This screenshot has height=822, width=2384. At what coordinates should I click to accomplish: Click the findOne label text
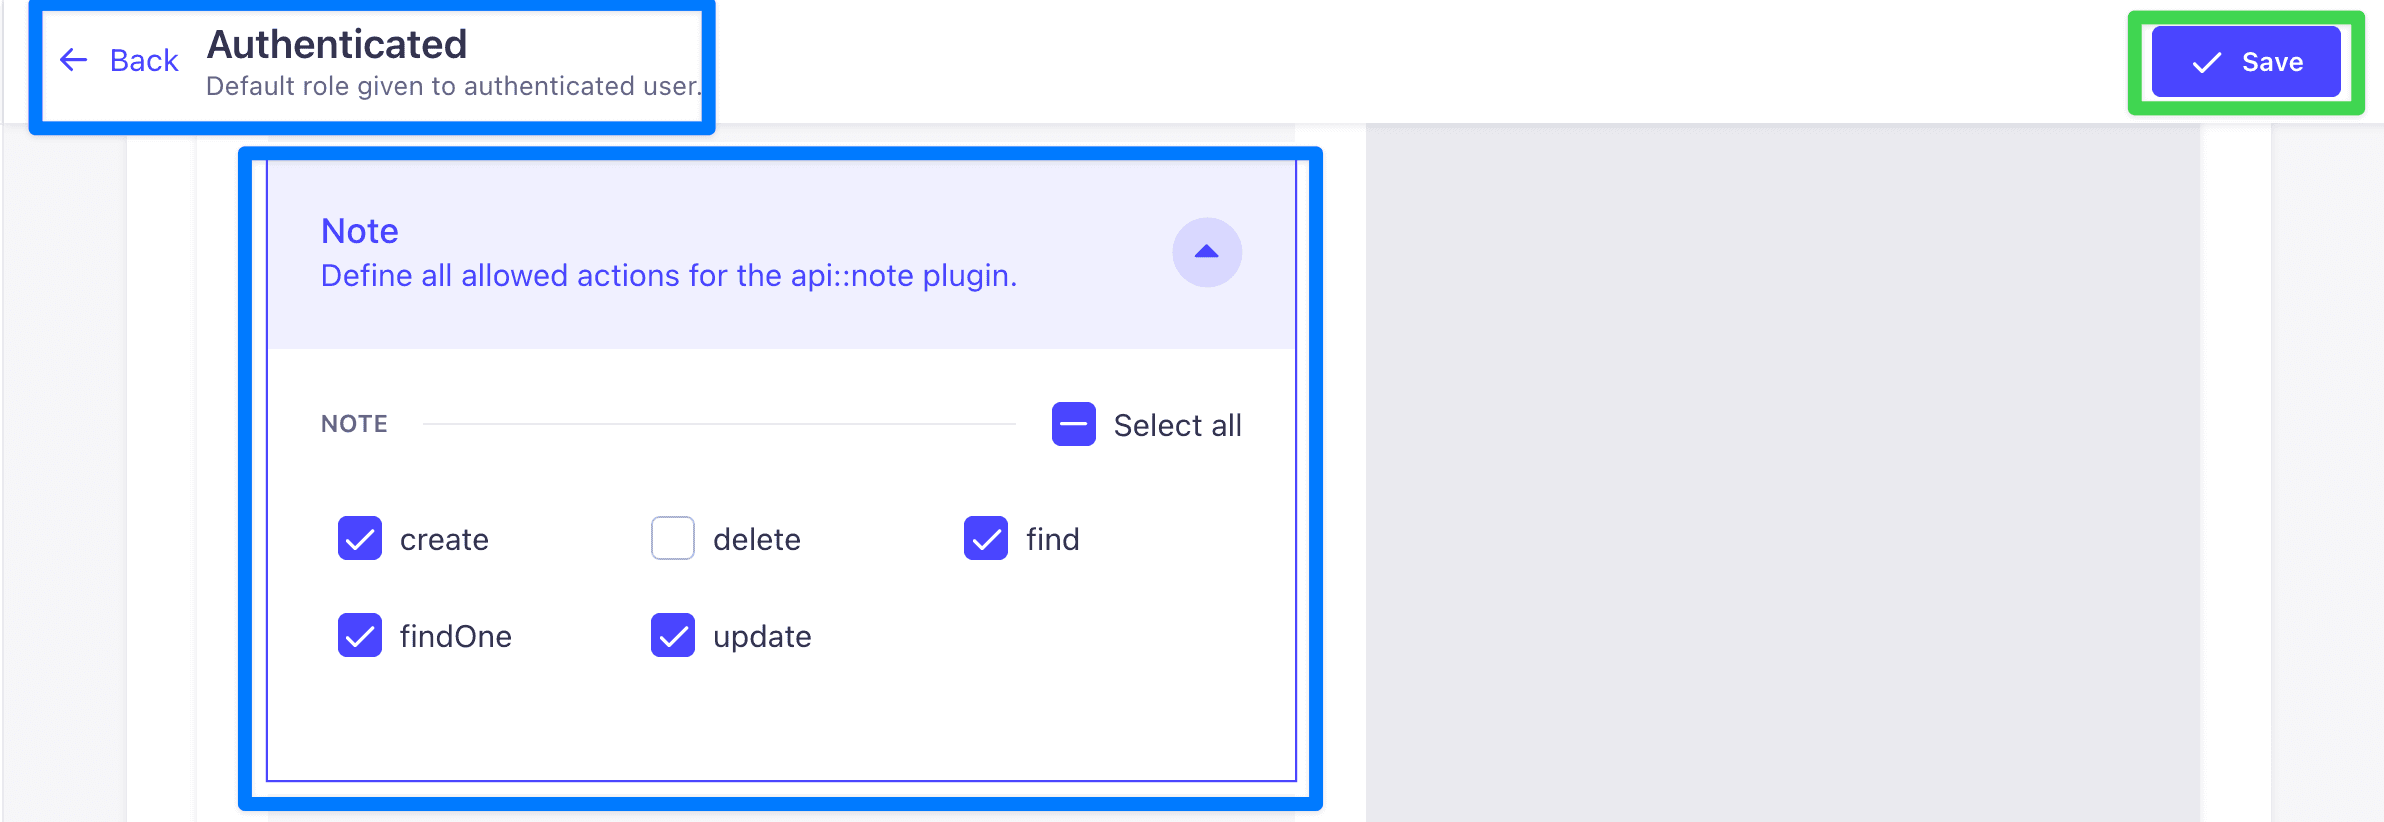tap(456, 636)
